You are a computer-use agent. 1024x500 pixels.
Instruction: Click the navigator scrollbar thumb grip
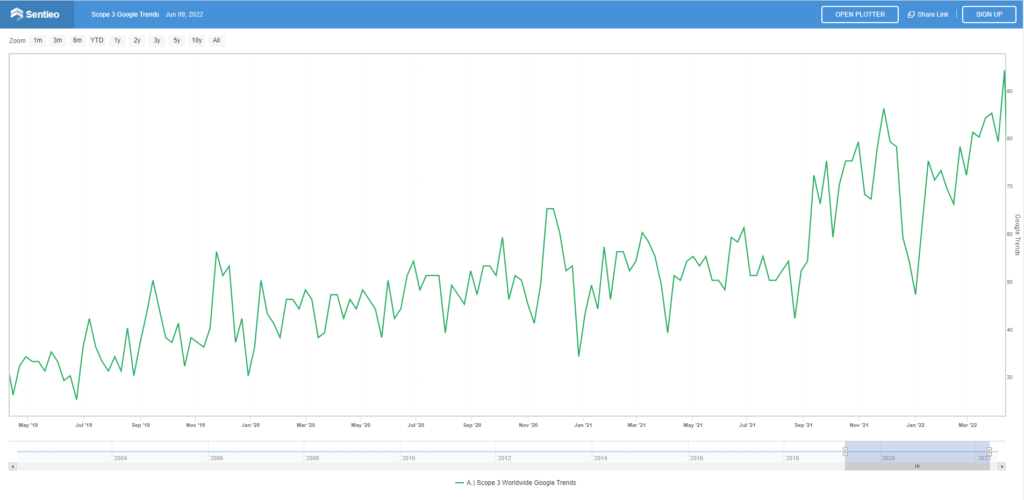click(x=917, y=466)
